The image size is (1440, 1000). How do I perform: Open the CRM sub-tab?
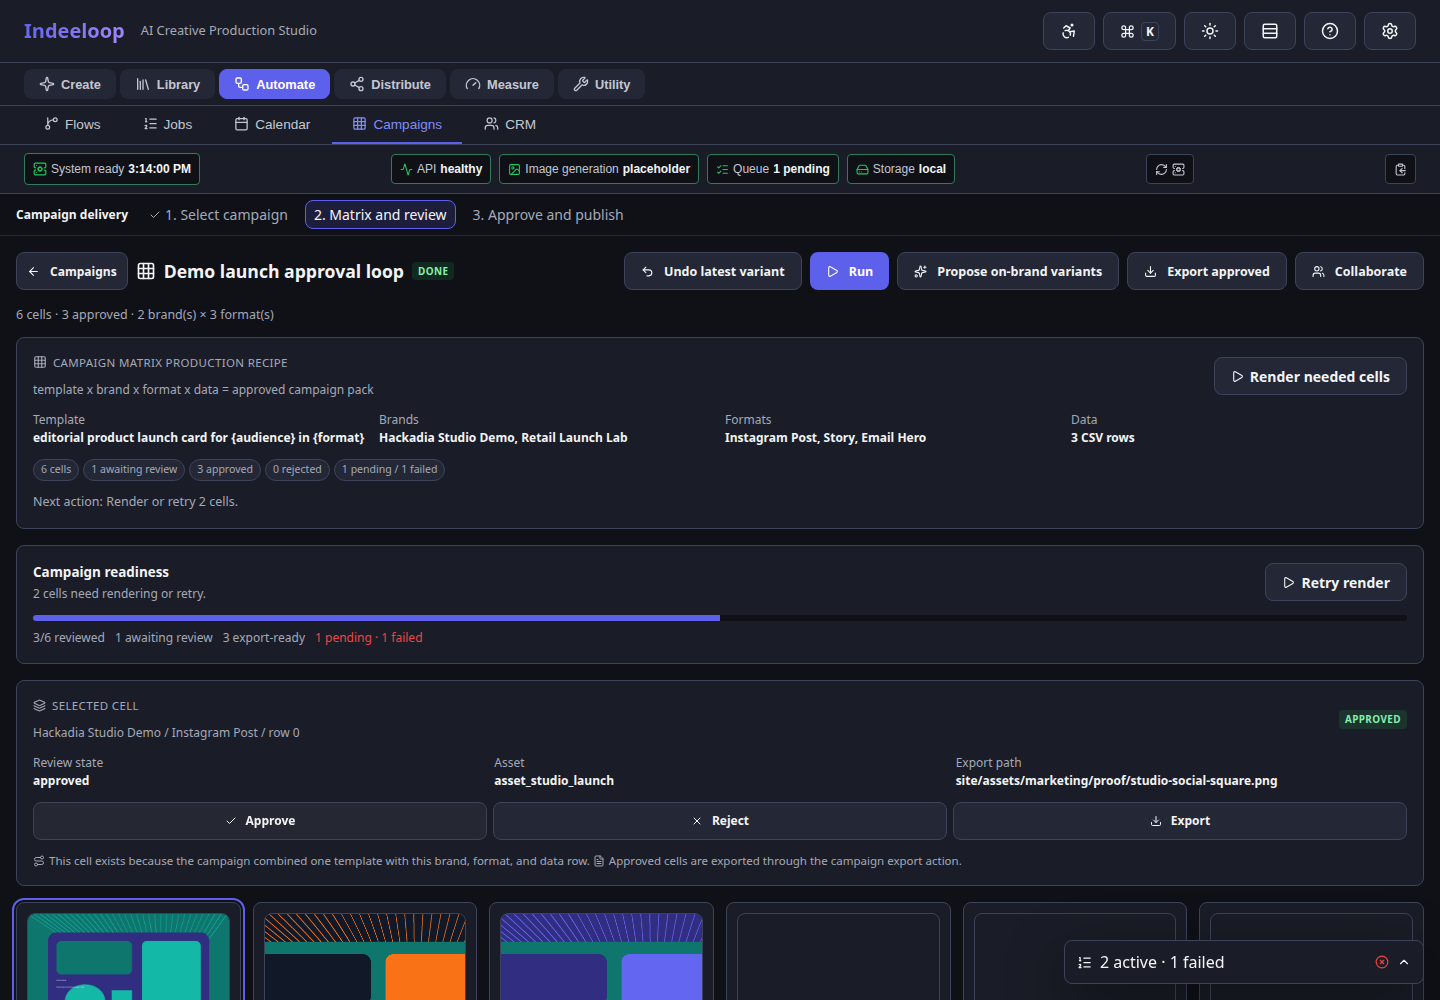pos(510,124)
